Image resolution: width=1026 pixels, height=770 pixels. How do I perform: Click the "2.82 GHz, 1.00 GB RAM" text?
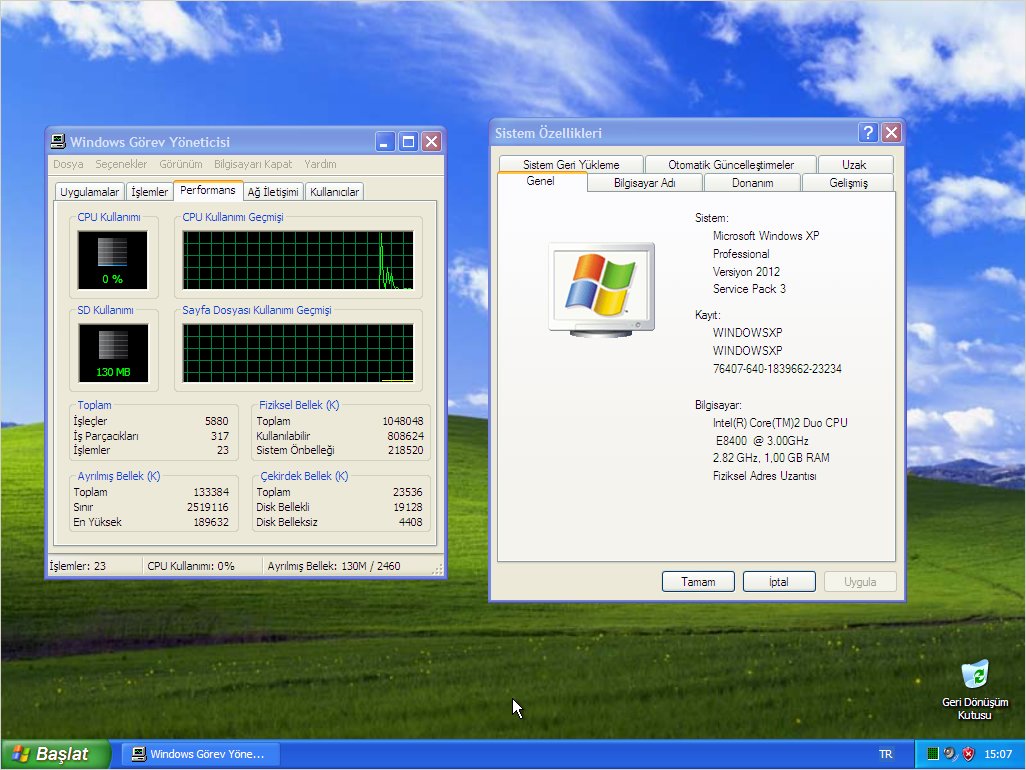(771, 457)
